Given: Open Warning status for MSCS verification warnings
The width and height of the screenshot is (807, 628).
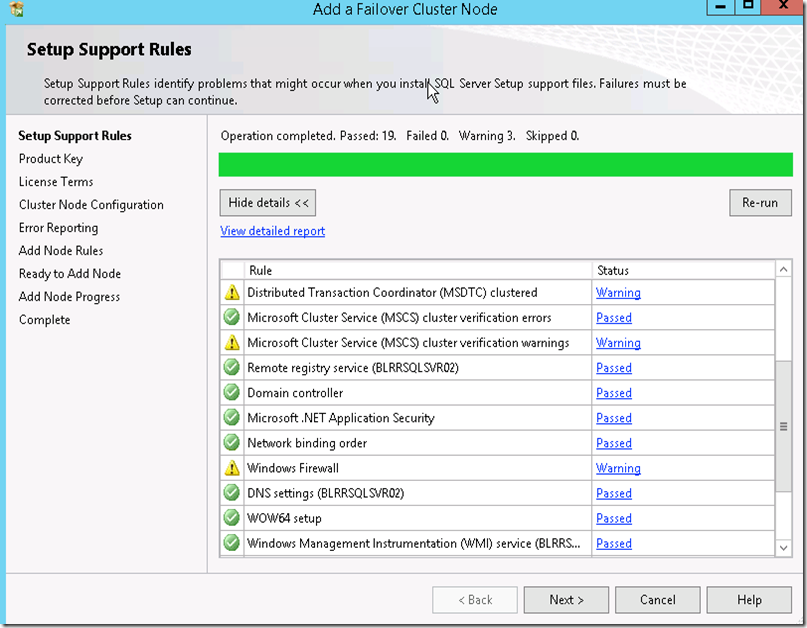Looking at the screenshot, I should click(618, 343).
